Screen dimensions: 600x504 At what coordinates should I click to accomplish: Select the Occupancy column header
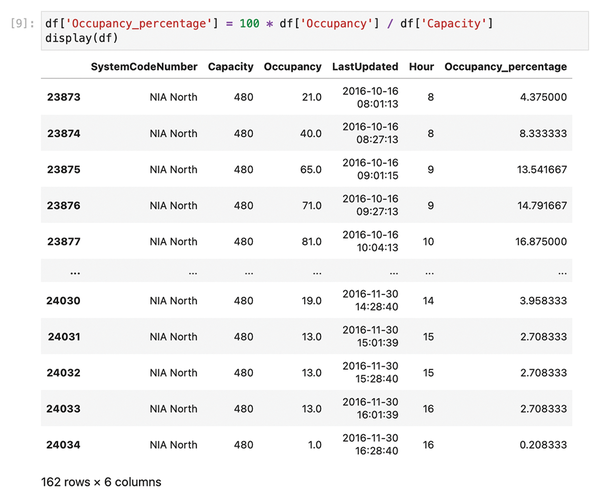pyautogui.click(x=292, y=67)
